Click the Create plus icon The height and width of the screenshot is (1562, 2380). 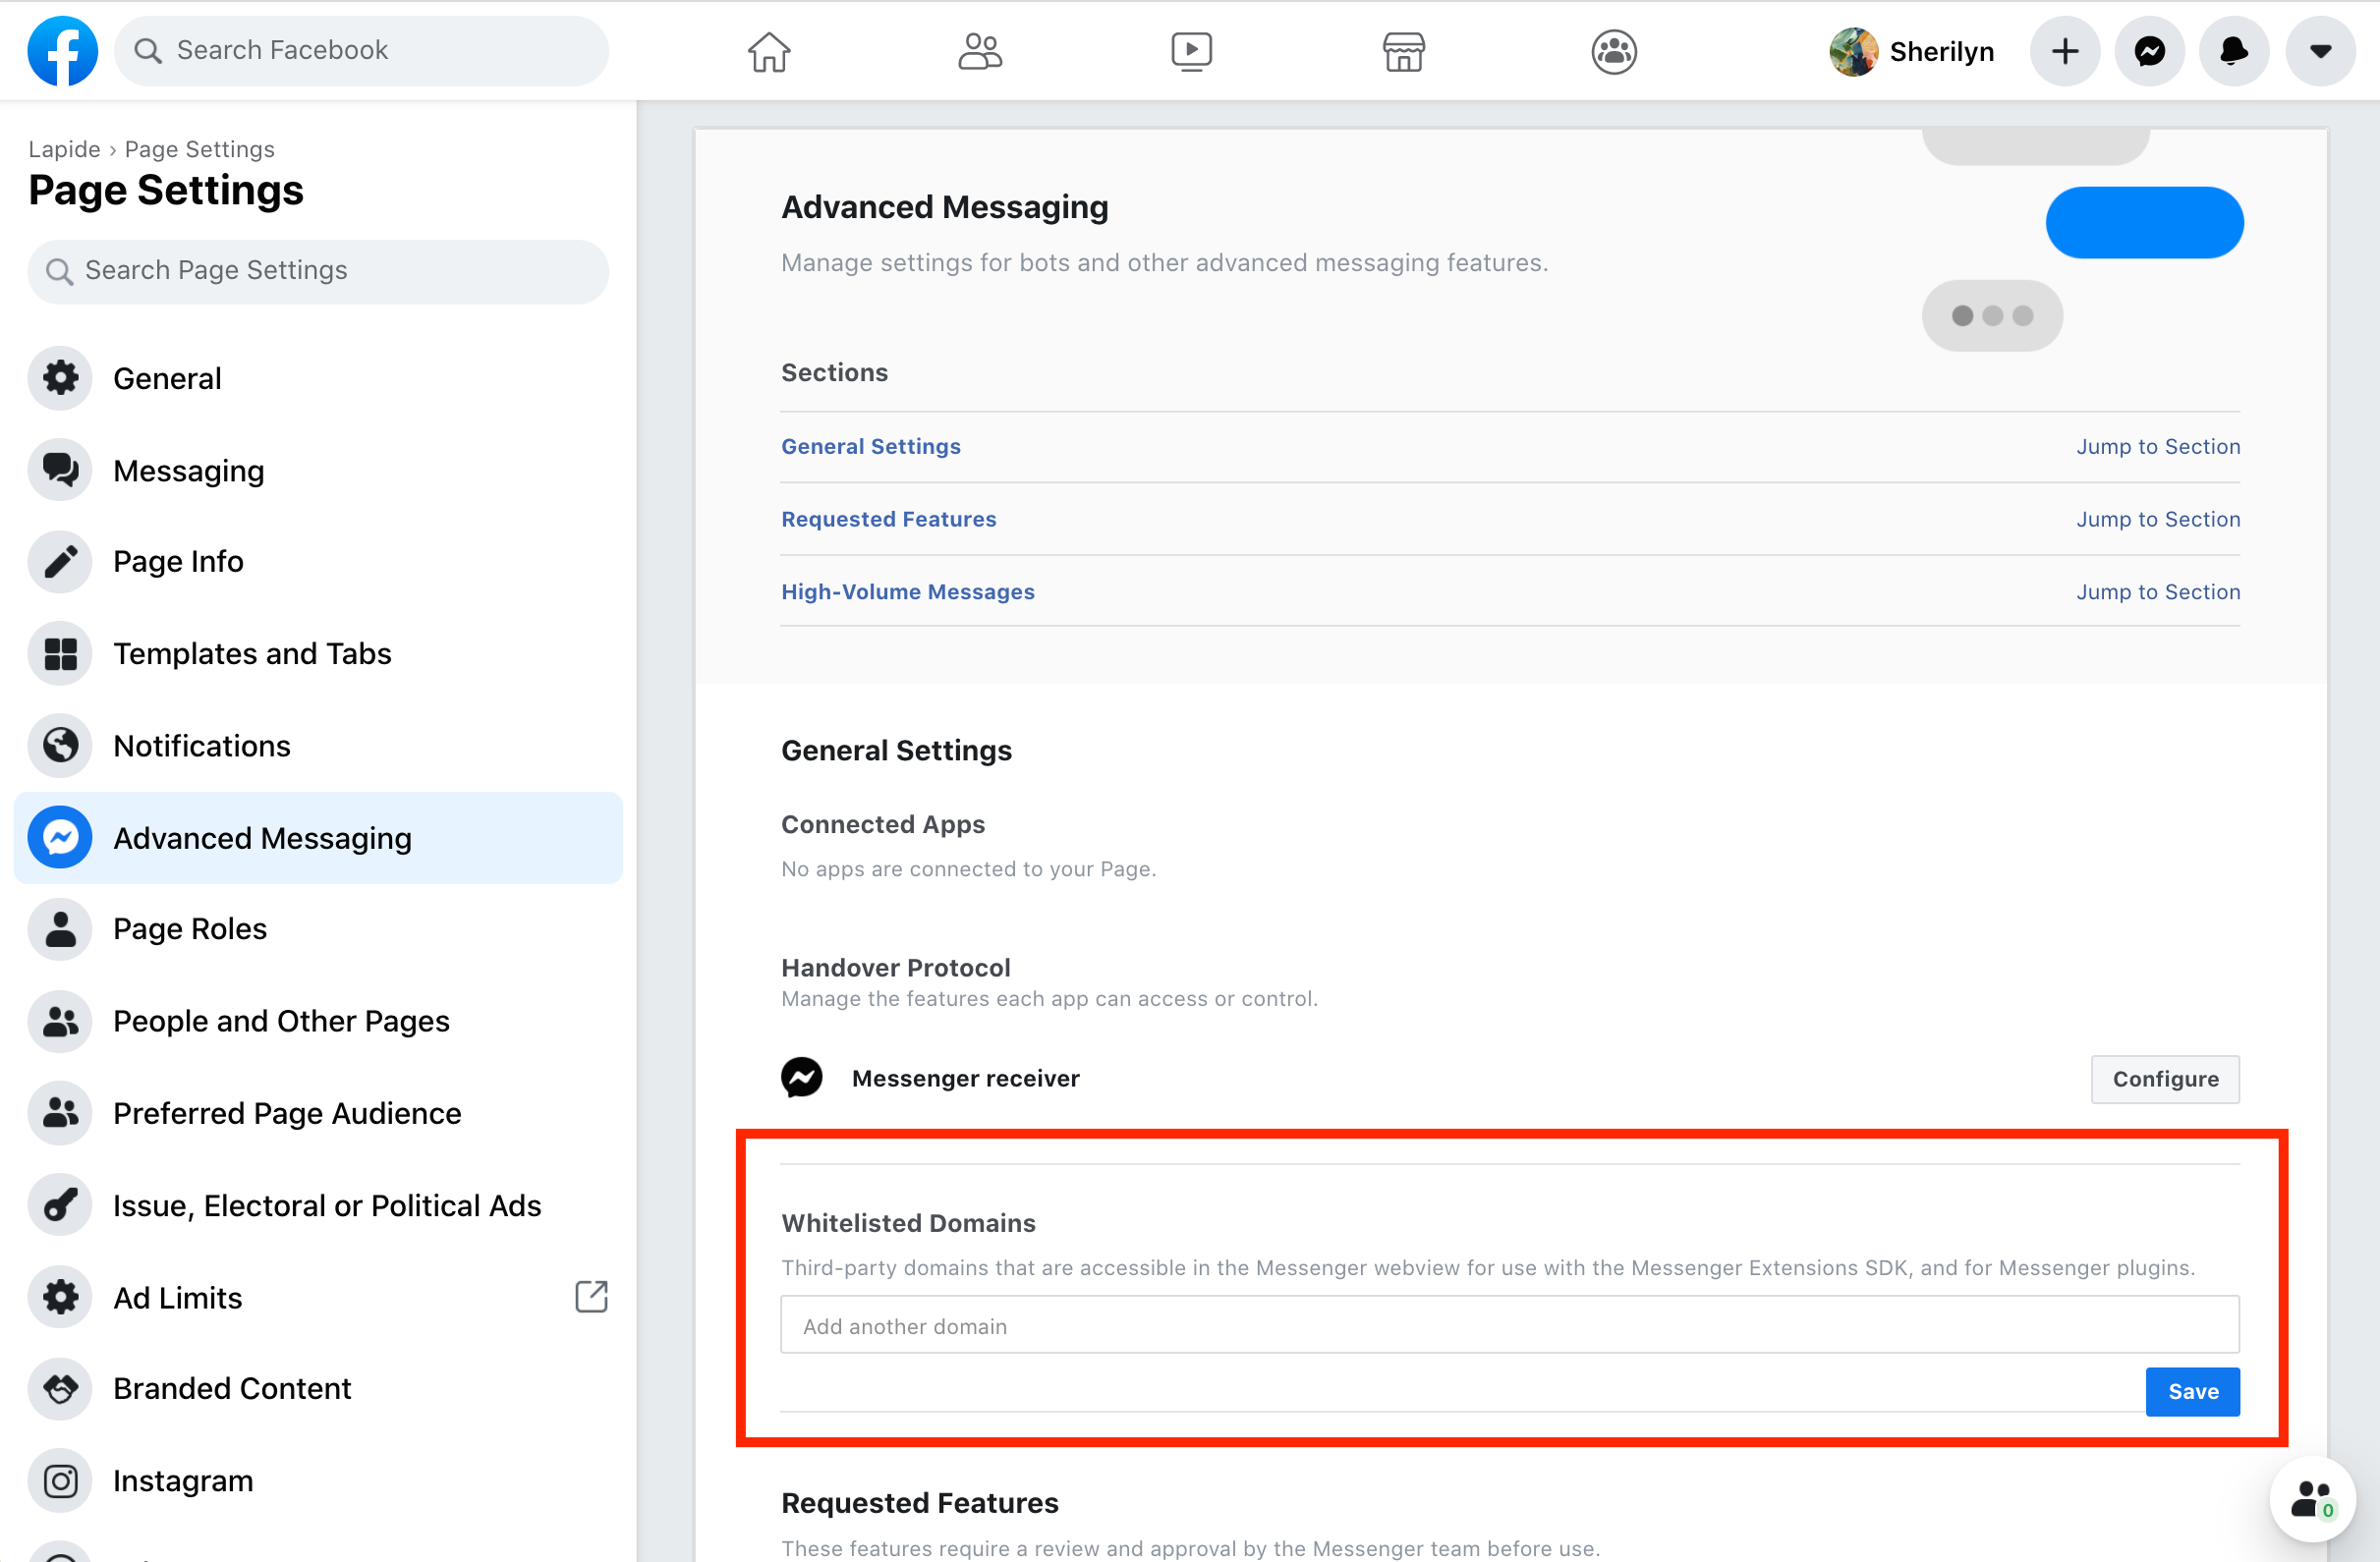(2064, 51)
